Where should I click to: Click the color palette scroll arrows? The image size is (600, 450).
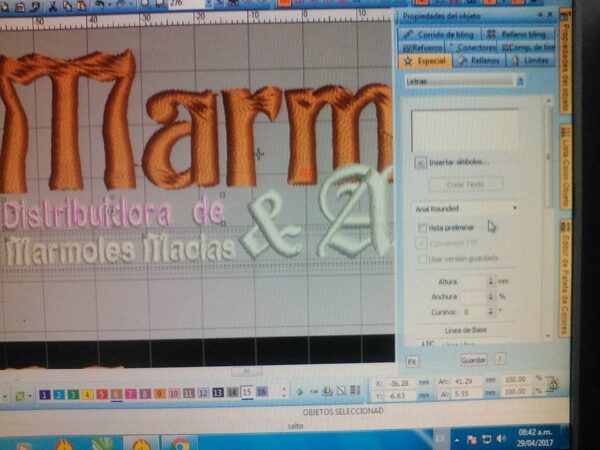(x=284, y=391)
